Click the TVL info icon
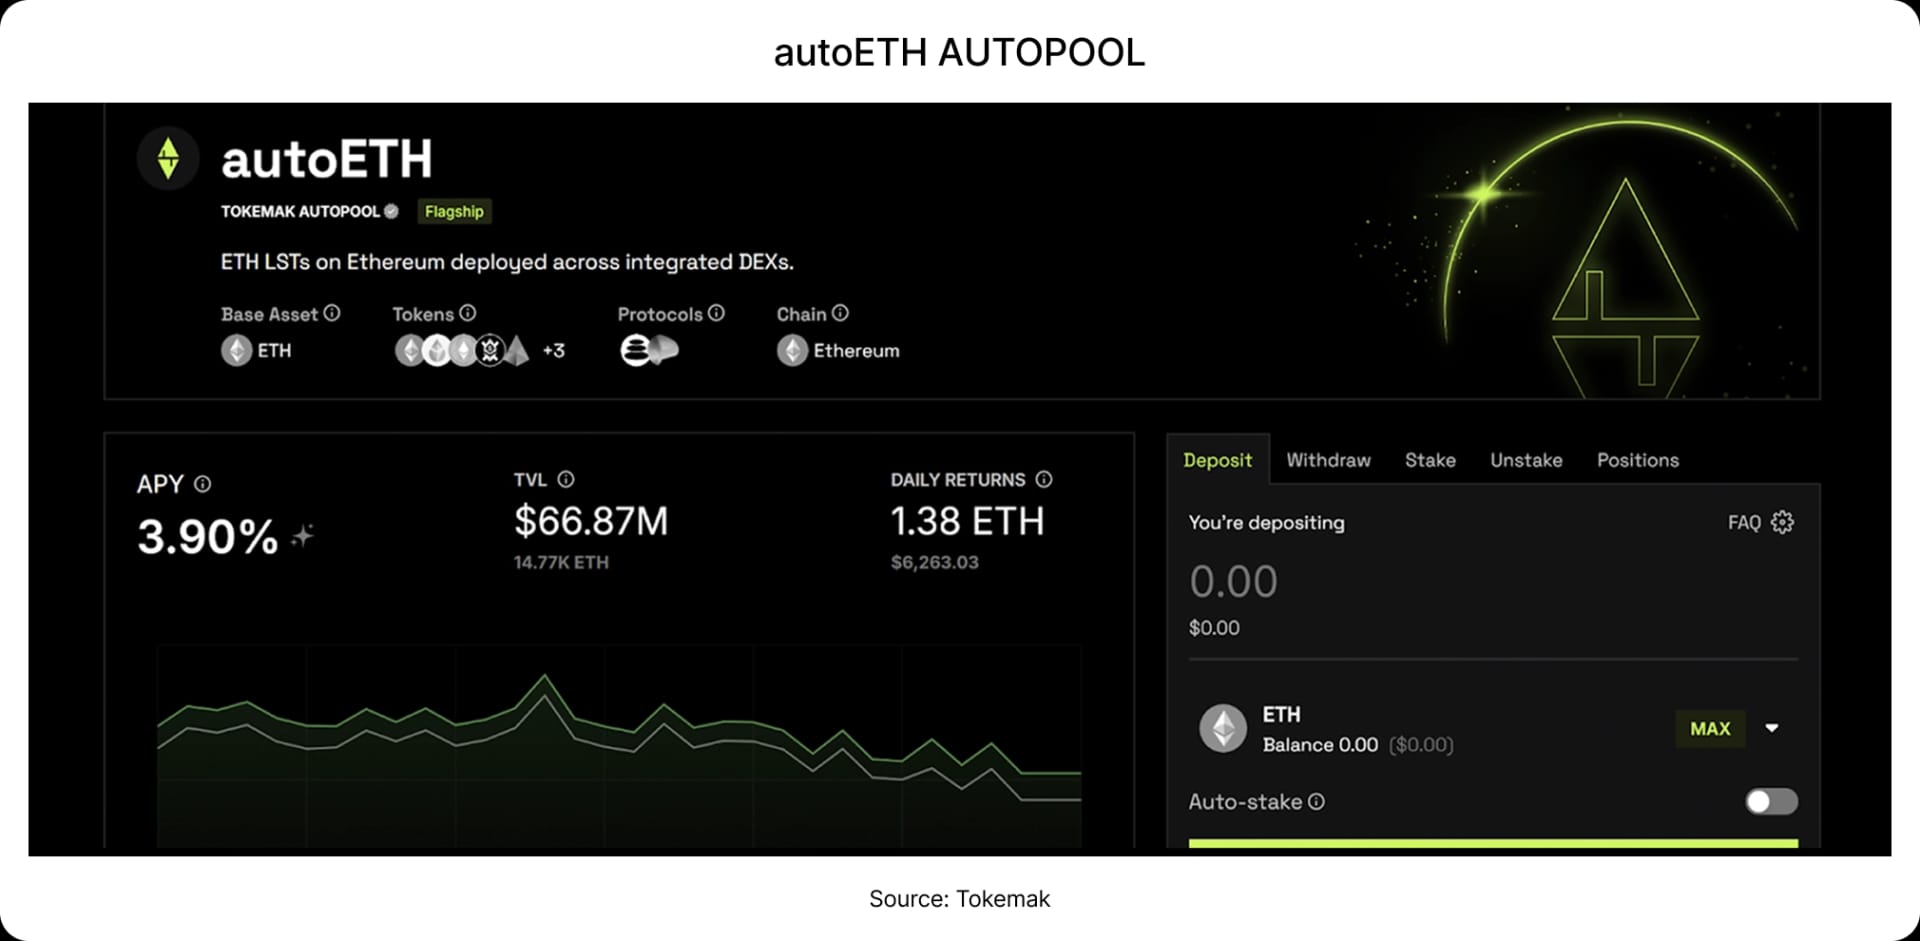 pos(566,479)
